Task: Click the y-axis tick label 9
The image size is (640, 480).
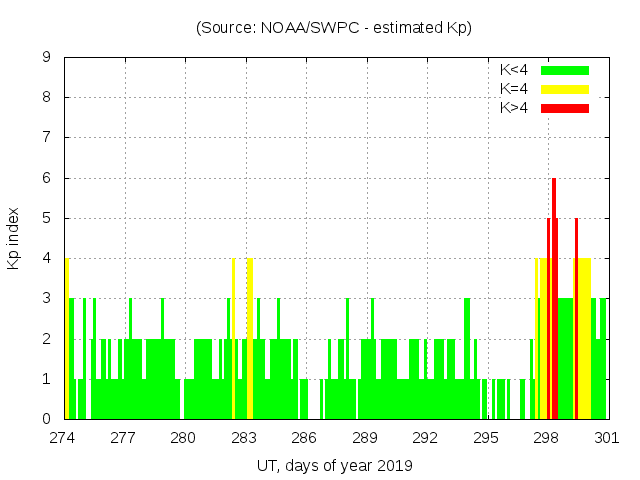Action: pyautogui.click(x=47, y=58)
